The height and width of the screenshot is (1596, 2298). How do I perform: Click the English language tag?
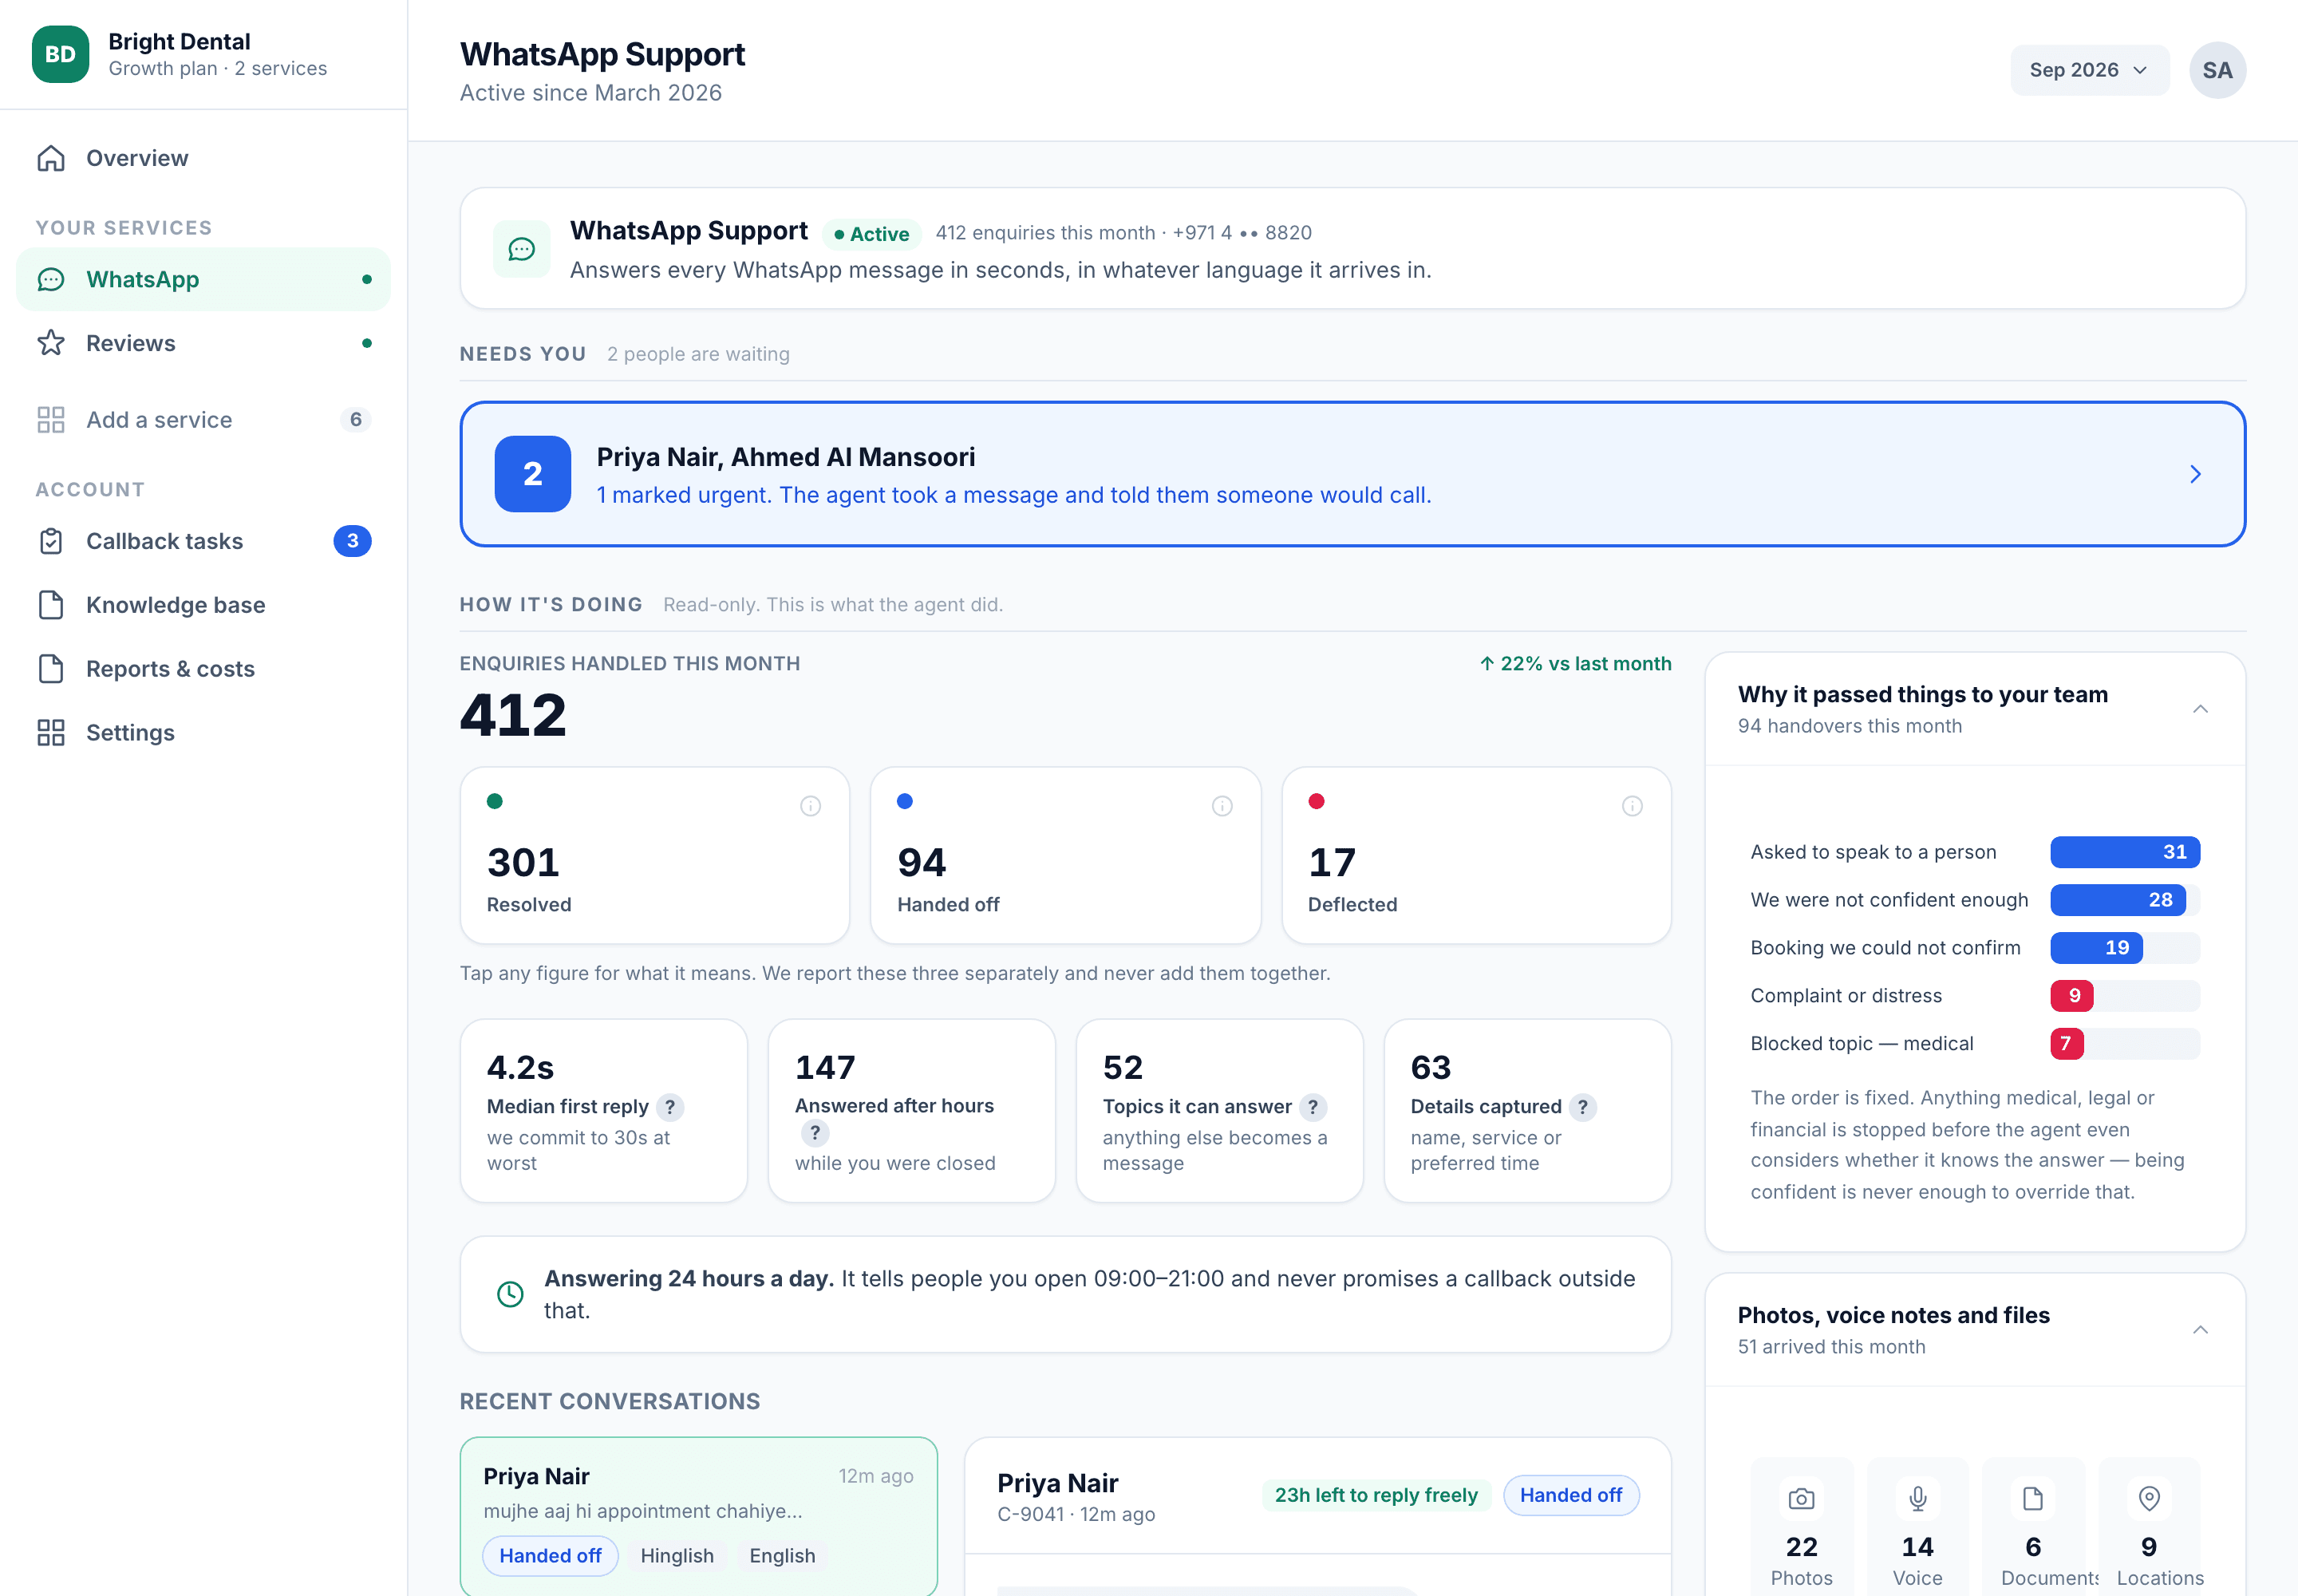(x=782, y=1556)
